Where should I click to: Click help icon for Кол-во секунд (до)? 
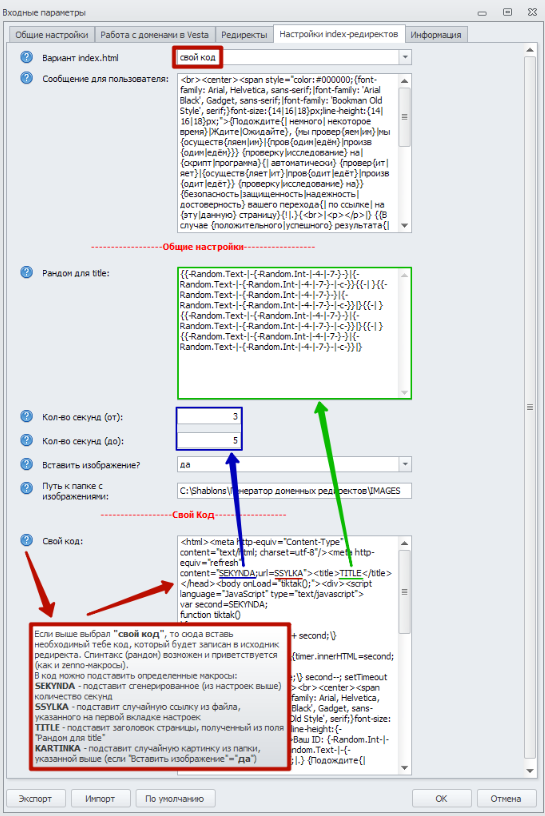pos(27,440)
